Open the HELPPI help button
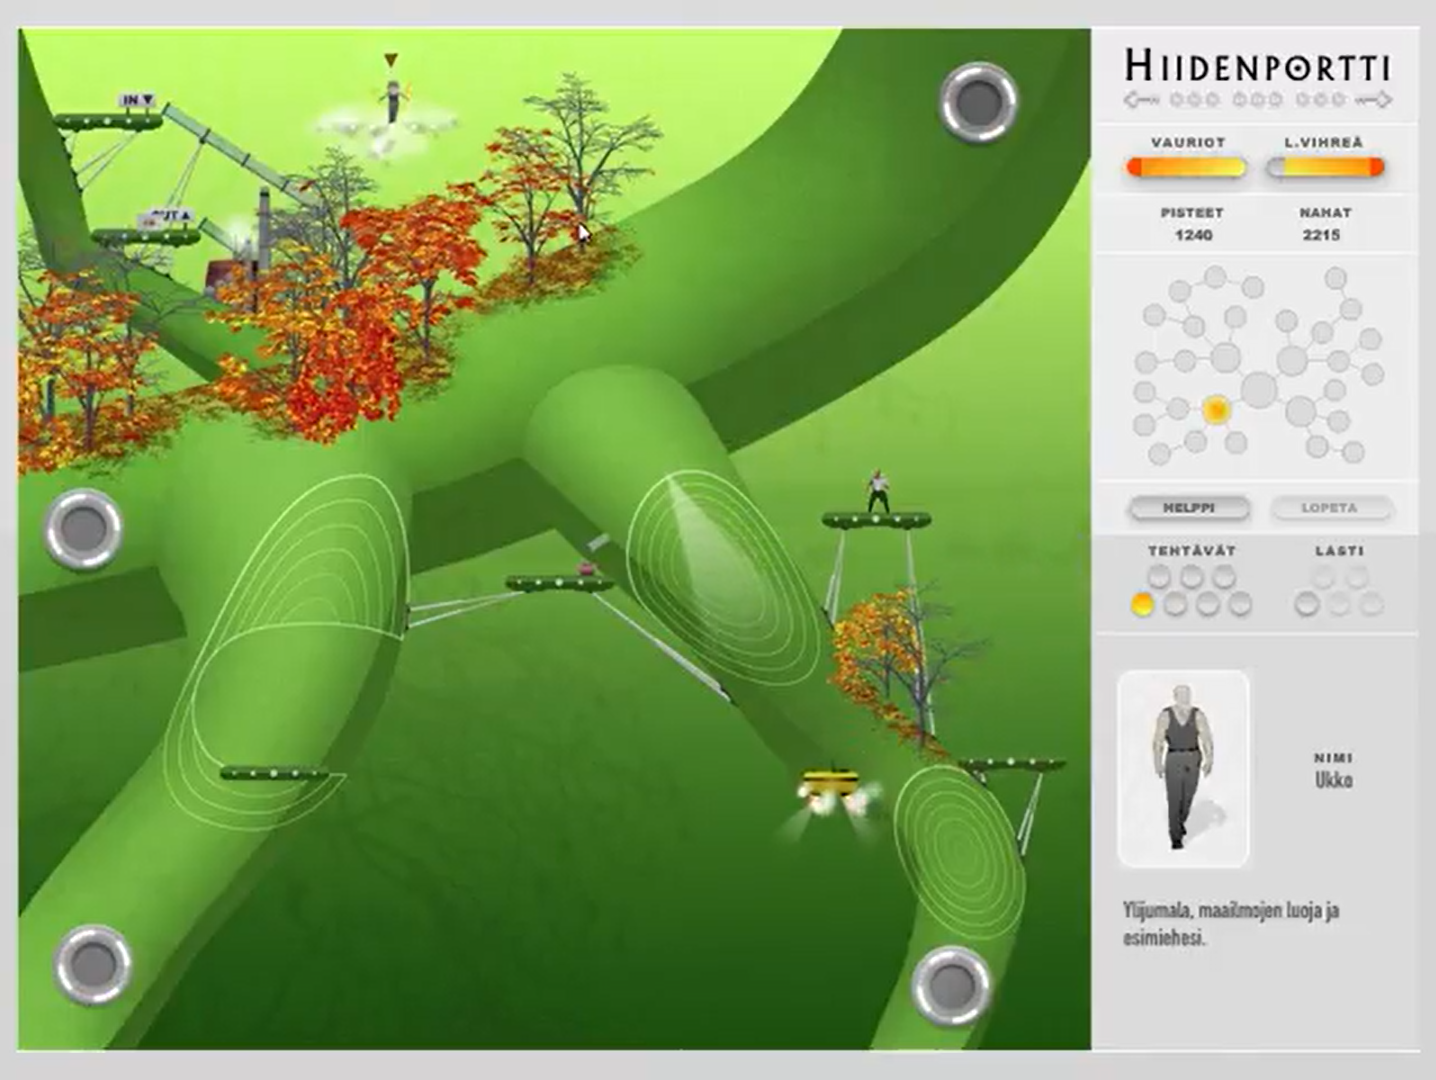This screenshot has width=1436, height=1080. pos(1189,508)
